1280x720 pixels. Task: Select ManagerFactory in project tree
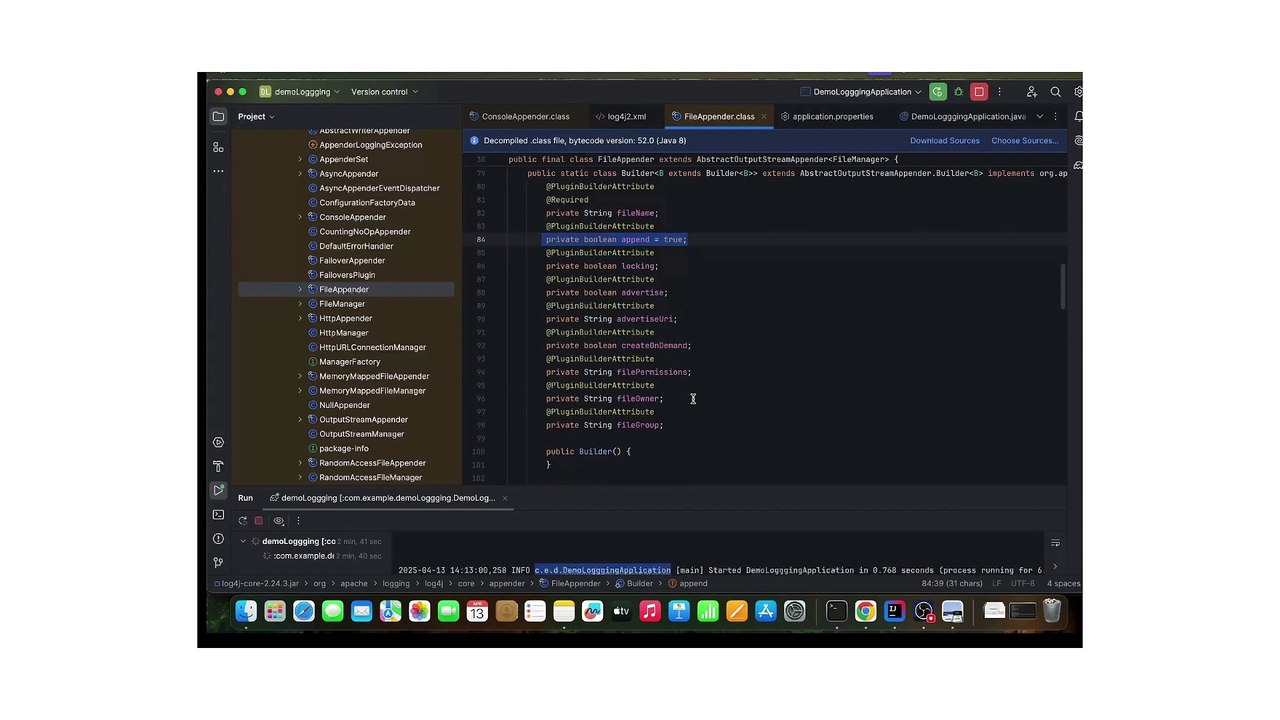(x=349, y=362)
